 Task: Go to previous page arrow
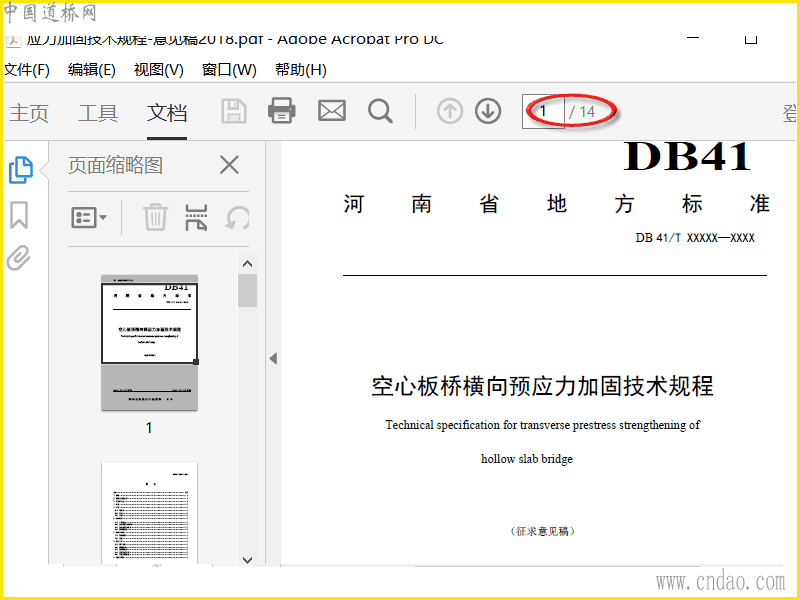pyautogui.click(x=449, y=111)
